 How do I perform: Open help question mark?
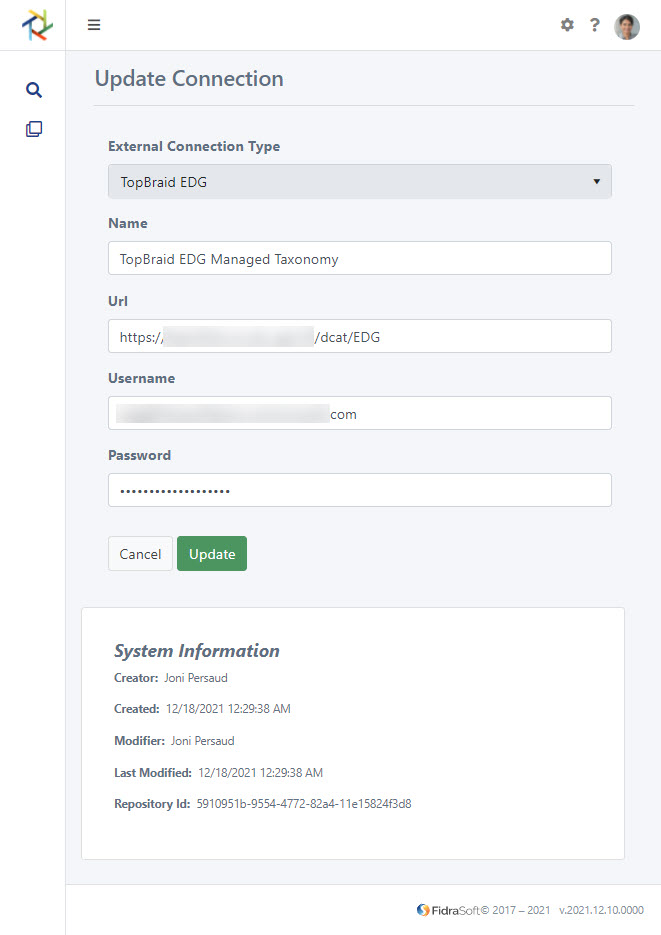(594, 25)
